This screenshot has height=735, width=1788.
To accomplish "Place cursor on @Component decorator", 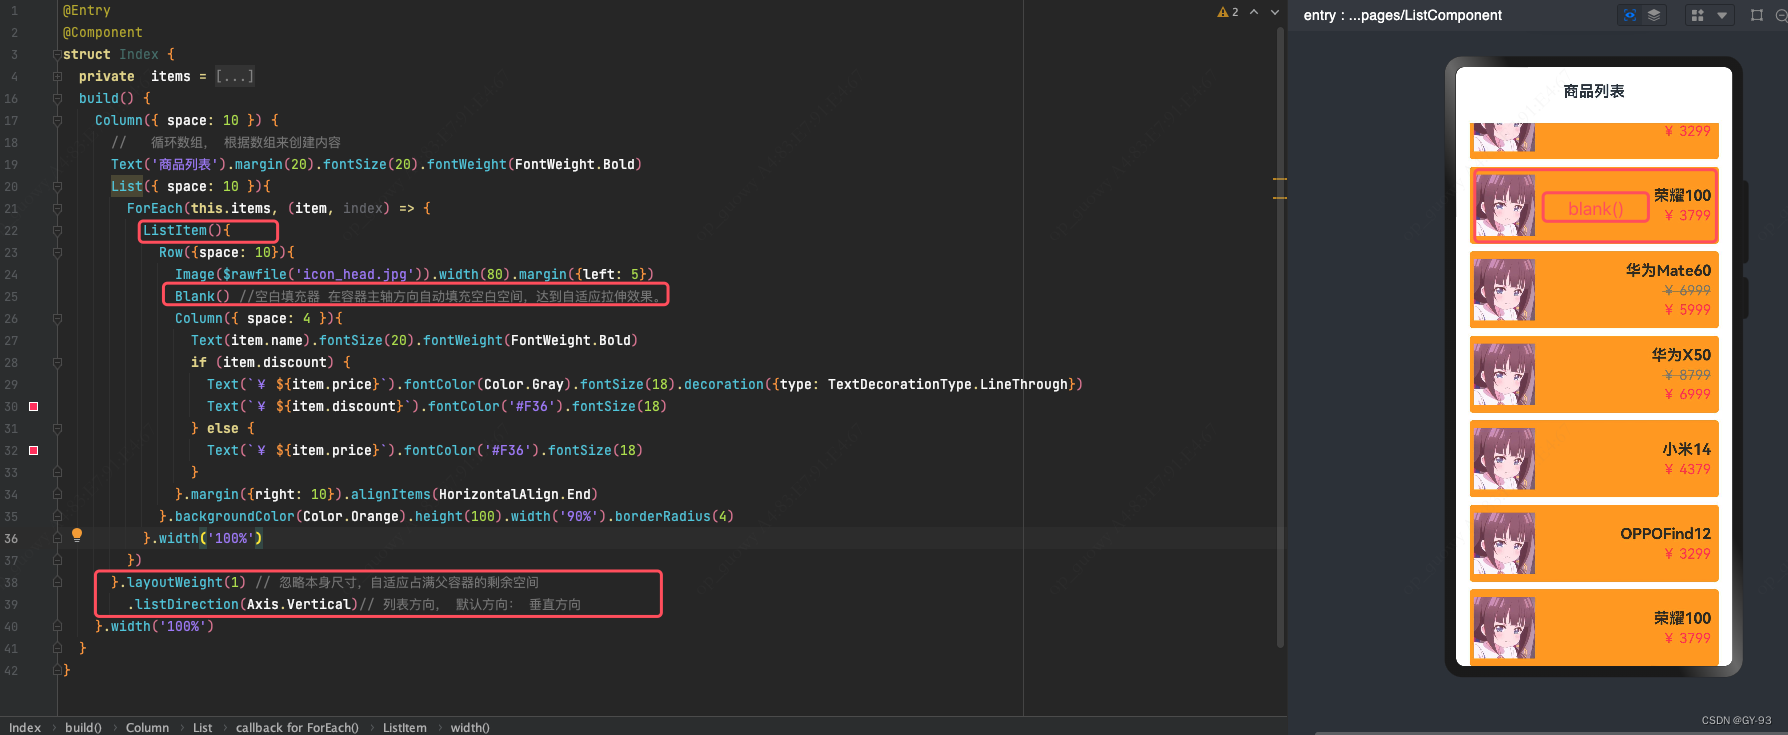I will (103, 32).
